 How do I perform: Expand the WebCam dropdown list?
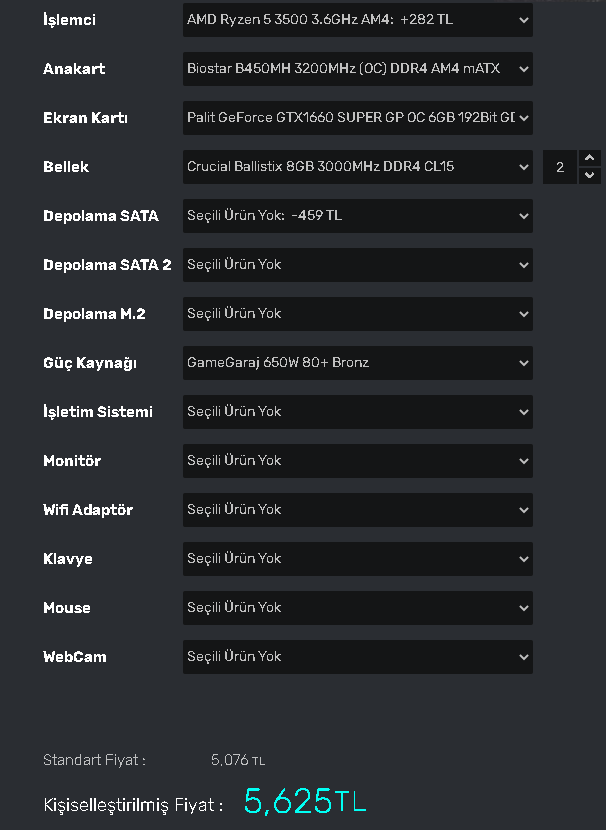click(357, 656)
